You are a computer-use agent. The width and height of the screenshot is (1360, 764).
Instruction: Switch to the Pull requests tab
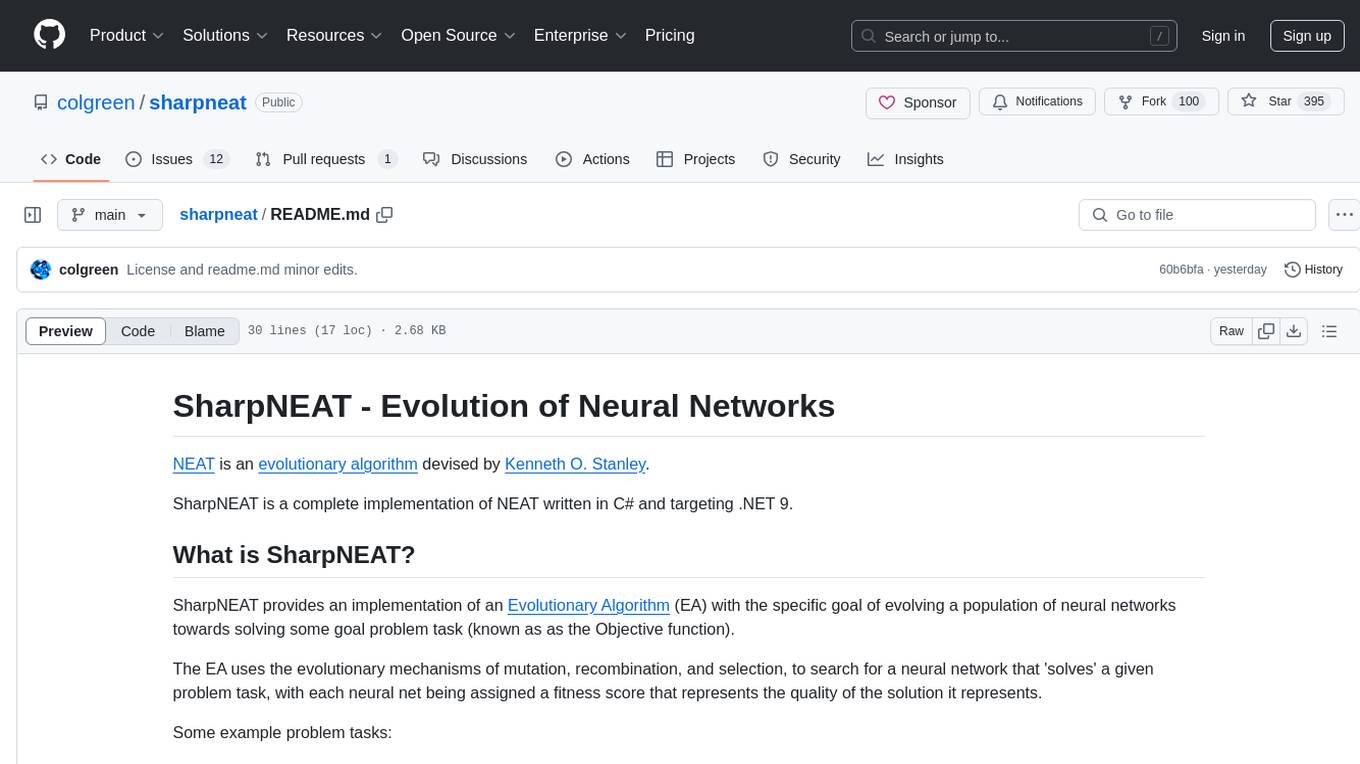click(x=326, y=159)
